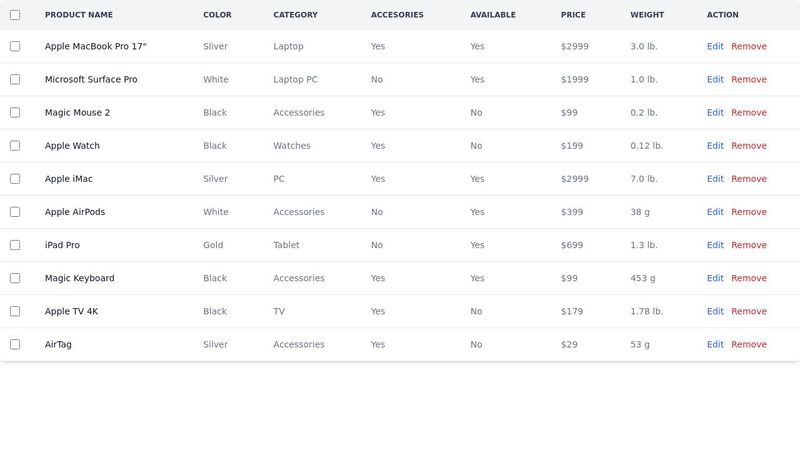Viewport: 800px width, 450px height.
Task: Edit the Apple MacBook Pro 17" entry
Action: tap(715, 46)
